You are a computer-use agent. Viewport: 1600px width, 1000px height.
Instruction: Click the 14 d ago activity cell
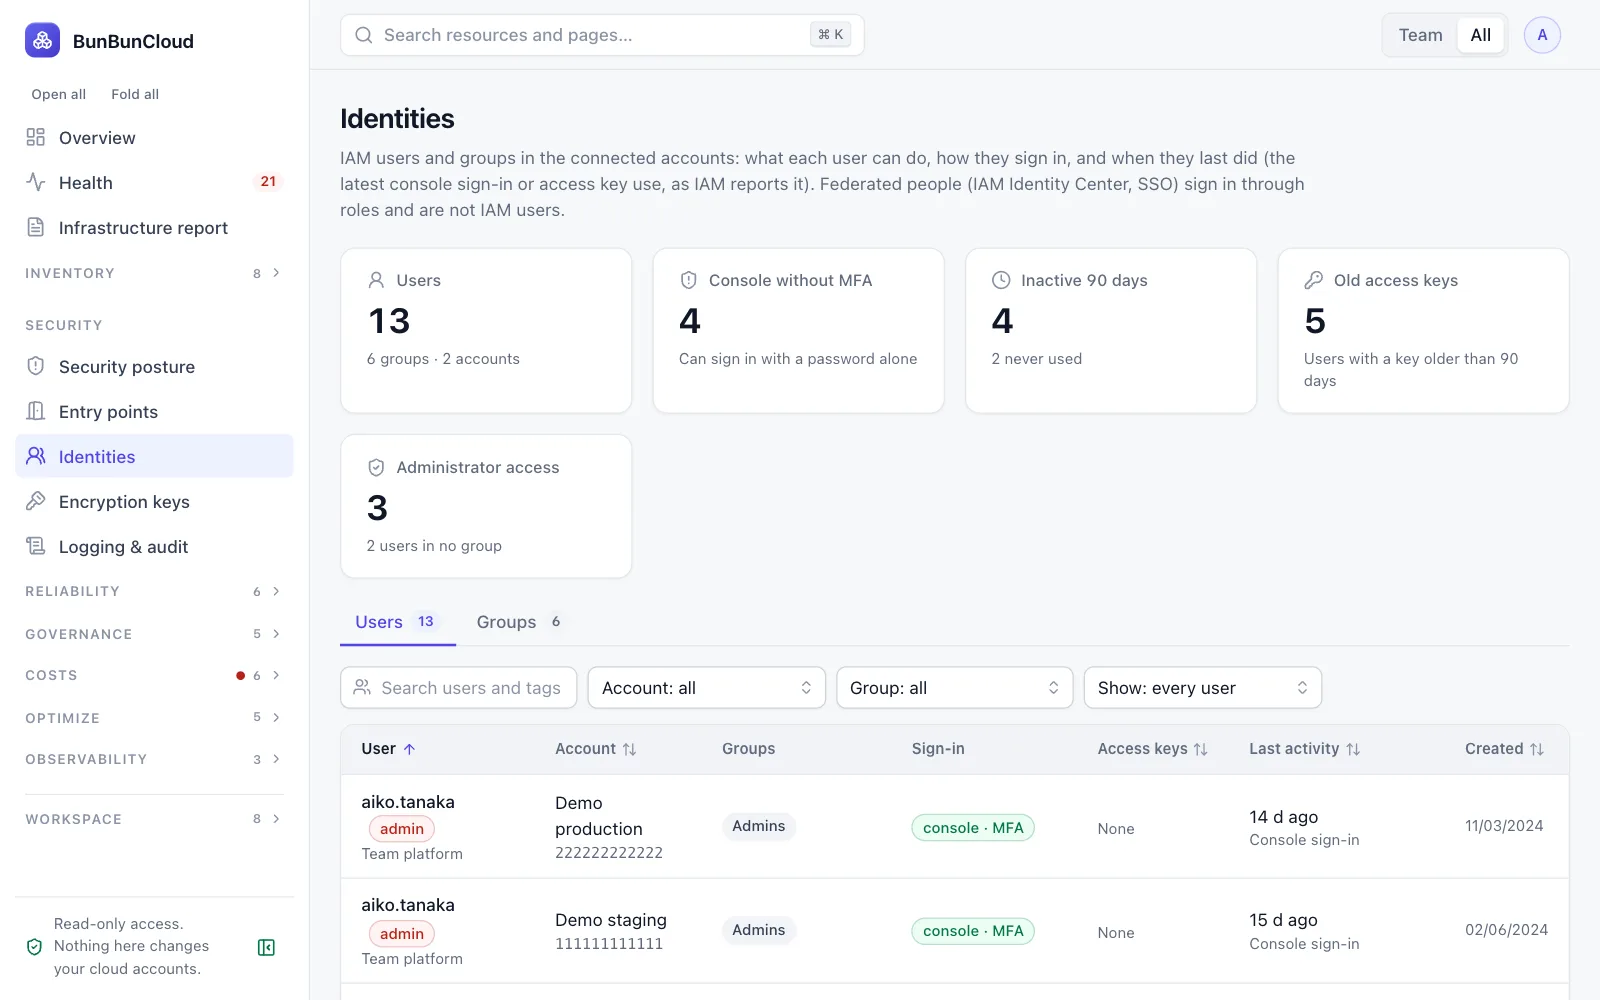click(x=1304, y=827)
